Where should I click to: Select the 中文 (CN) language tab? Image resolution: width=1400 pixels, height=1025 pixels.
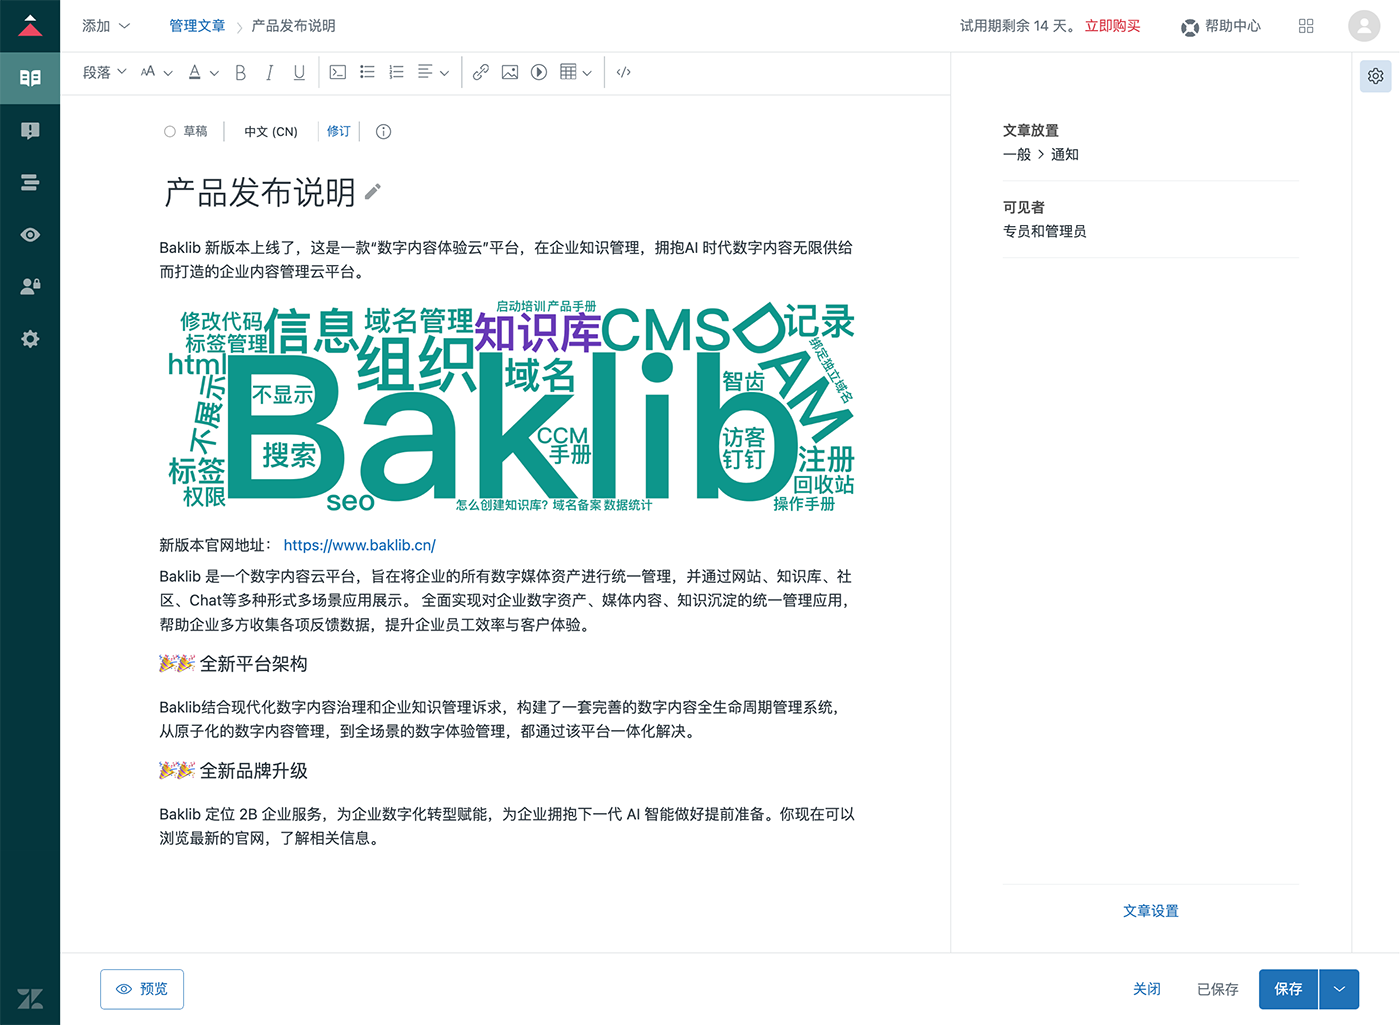[x=271, y=131]
